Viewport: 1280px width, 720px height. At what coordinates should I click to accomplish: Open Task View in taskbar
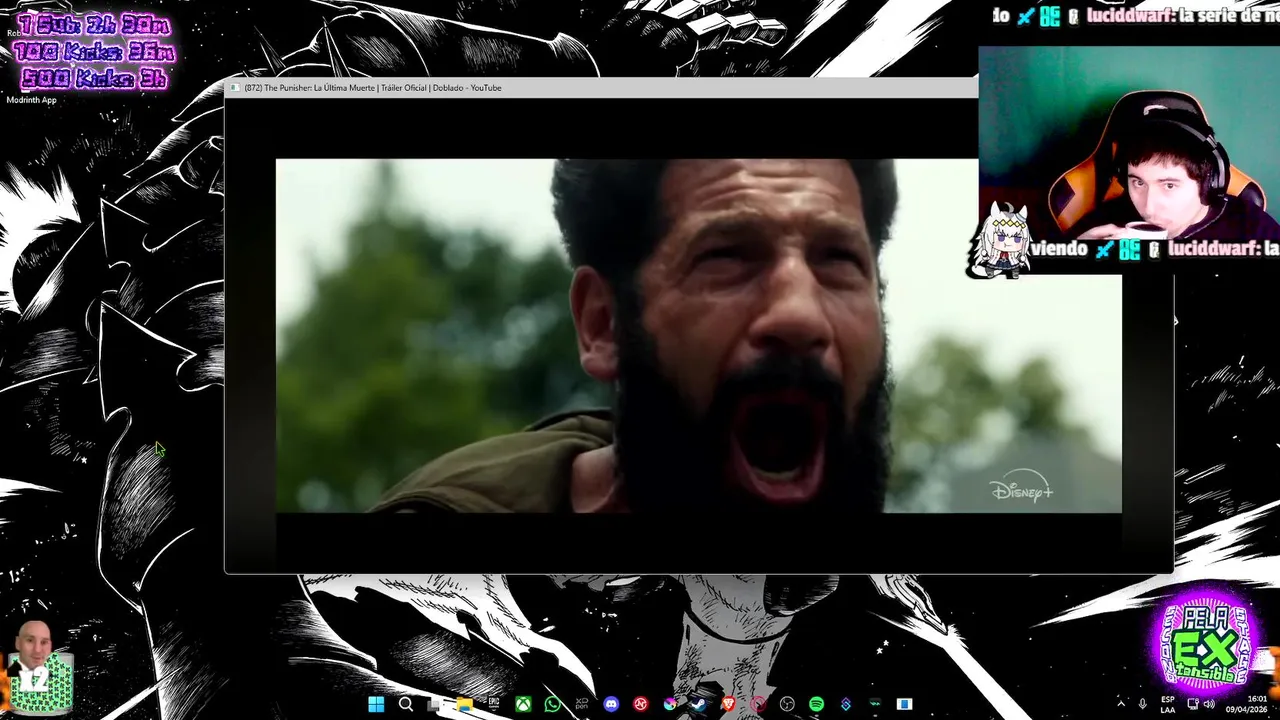coord(434,704)
